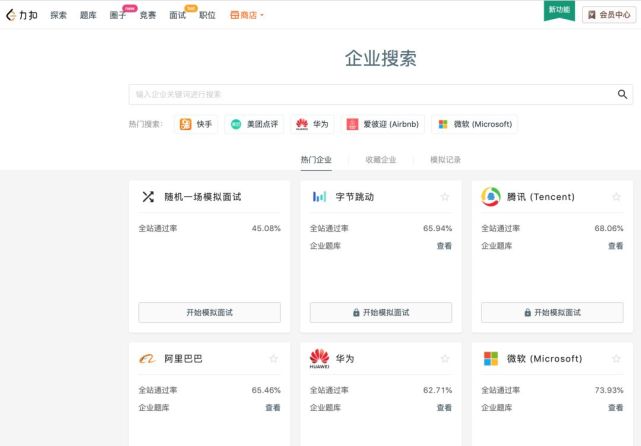Screen dimensions: 641x446
Task: Favorite 腾讯 (Tencent) with the star
Action: click(x=616, y=197)
